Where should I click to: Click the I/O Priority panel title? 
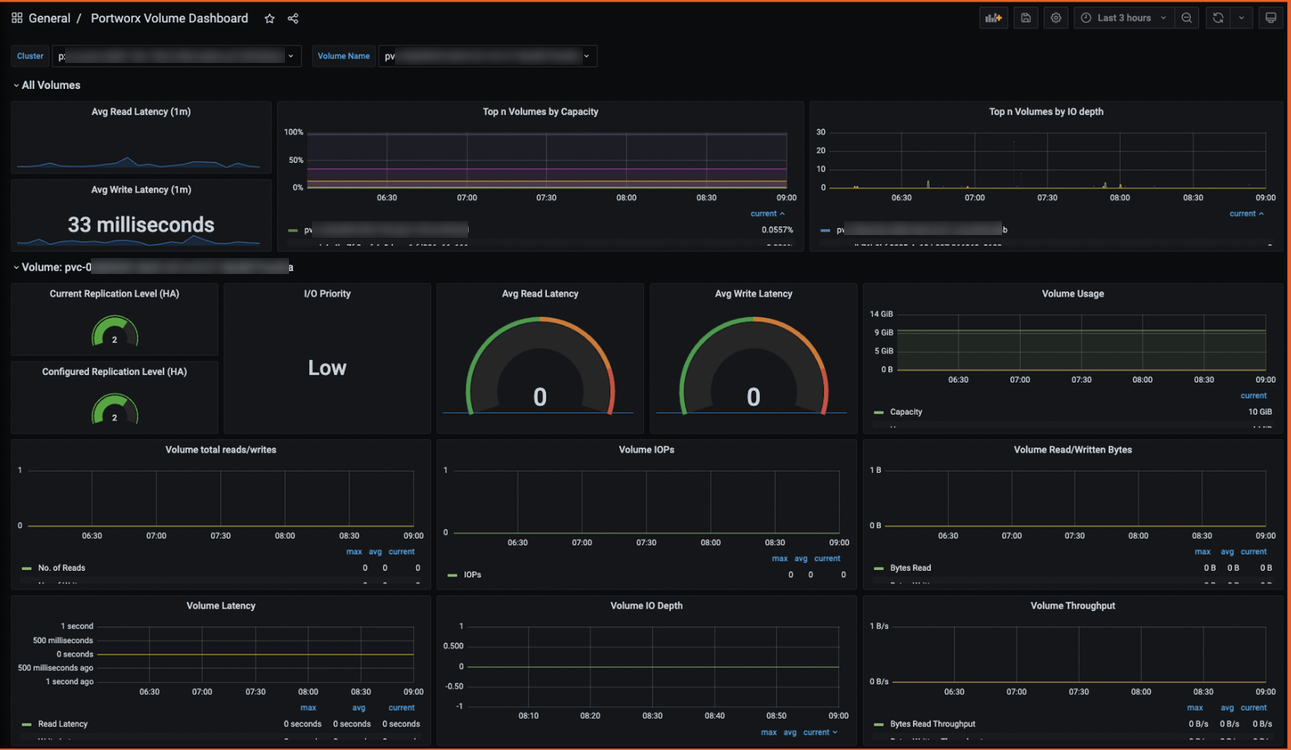pyautogui.click(x=327, y=294)
